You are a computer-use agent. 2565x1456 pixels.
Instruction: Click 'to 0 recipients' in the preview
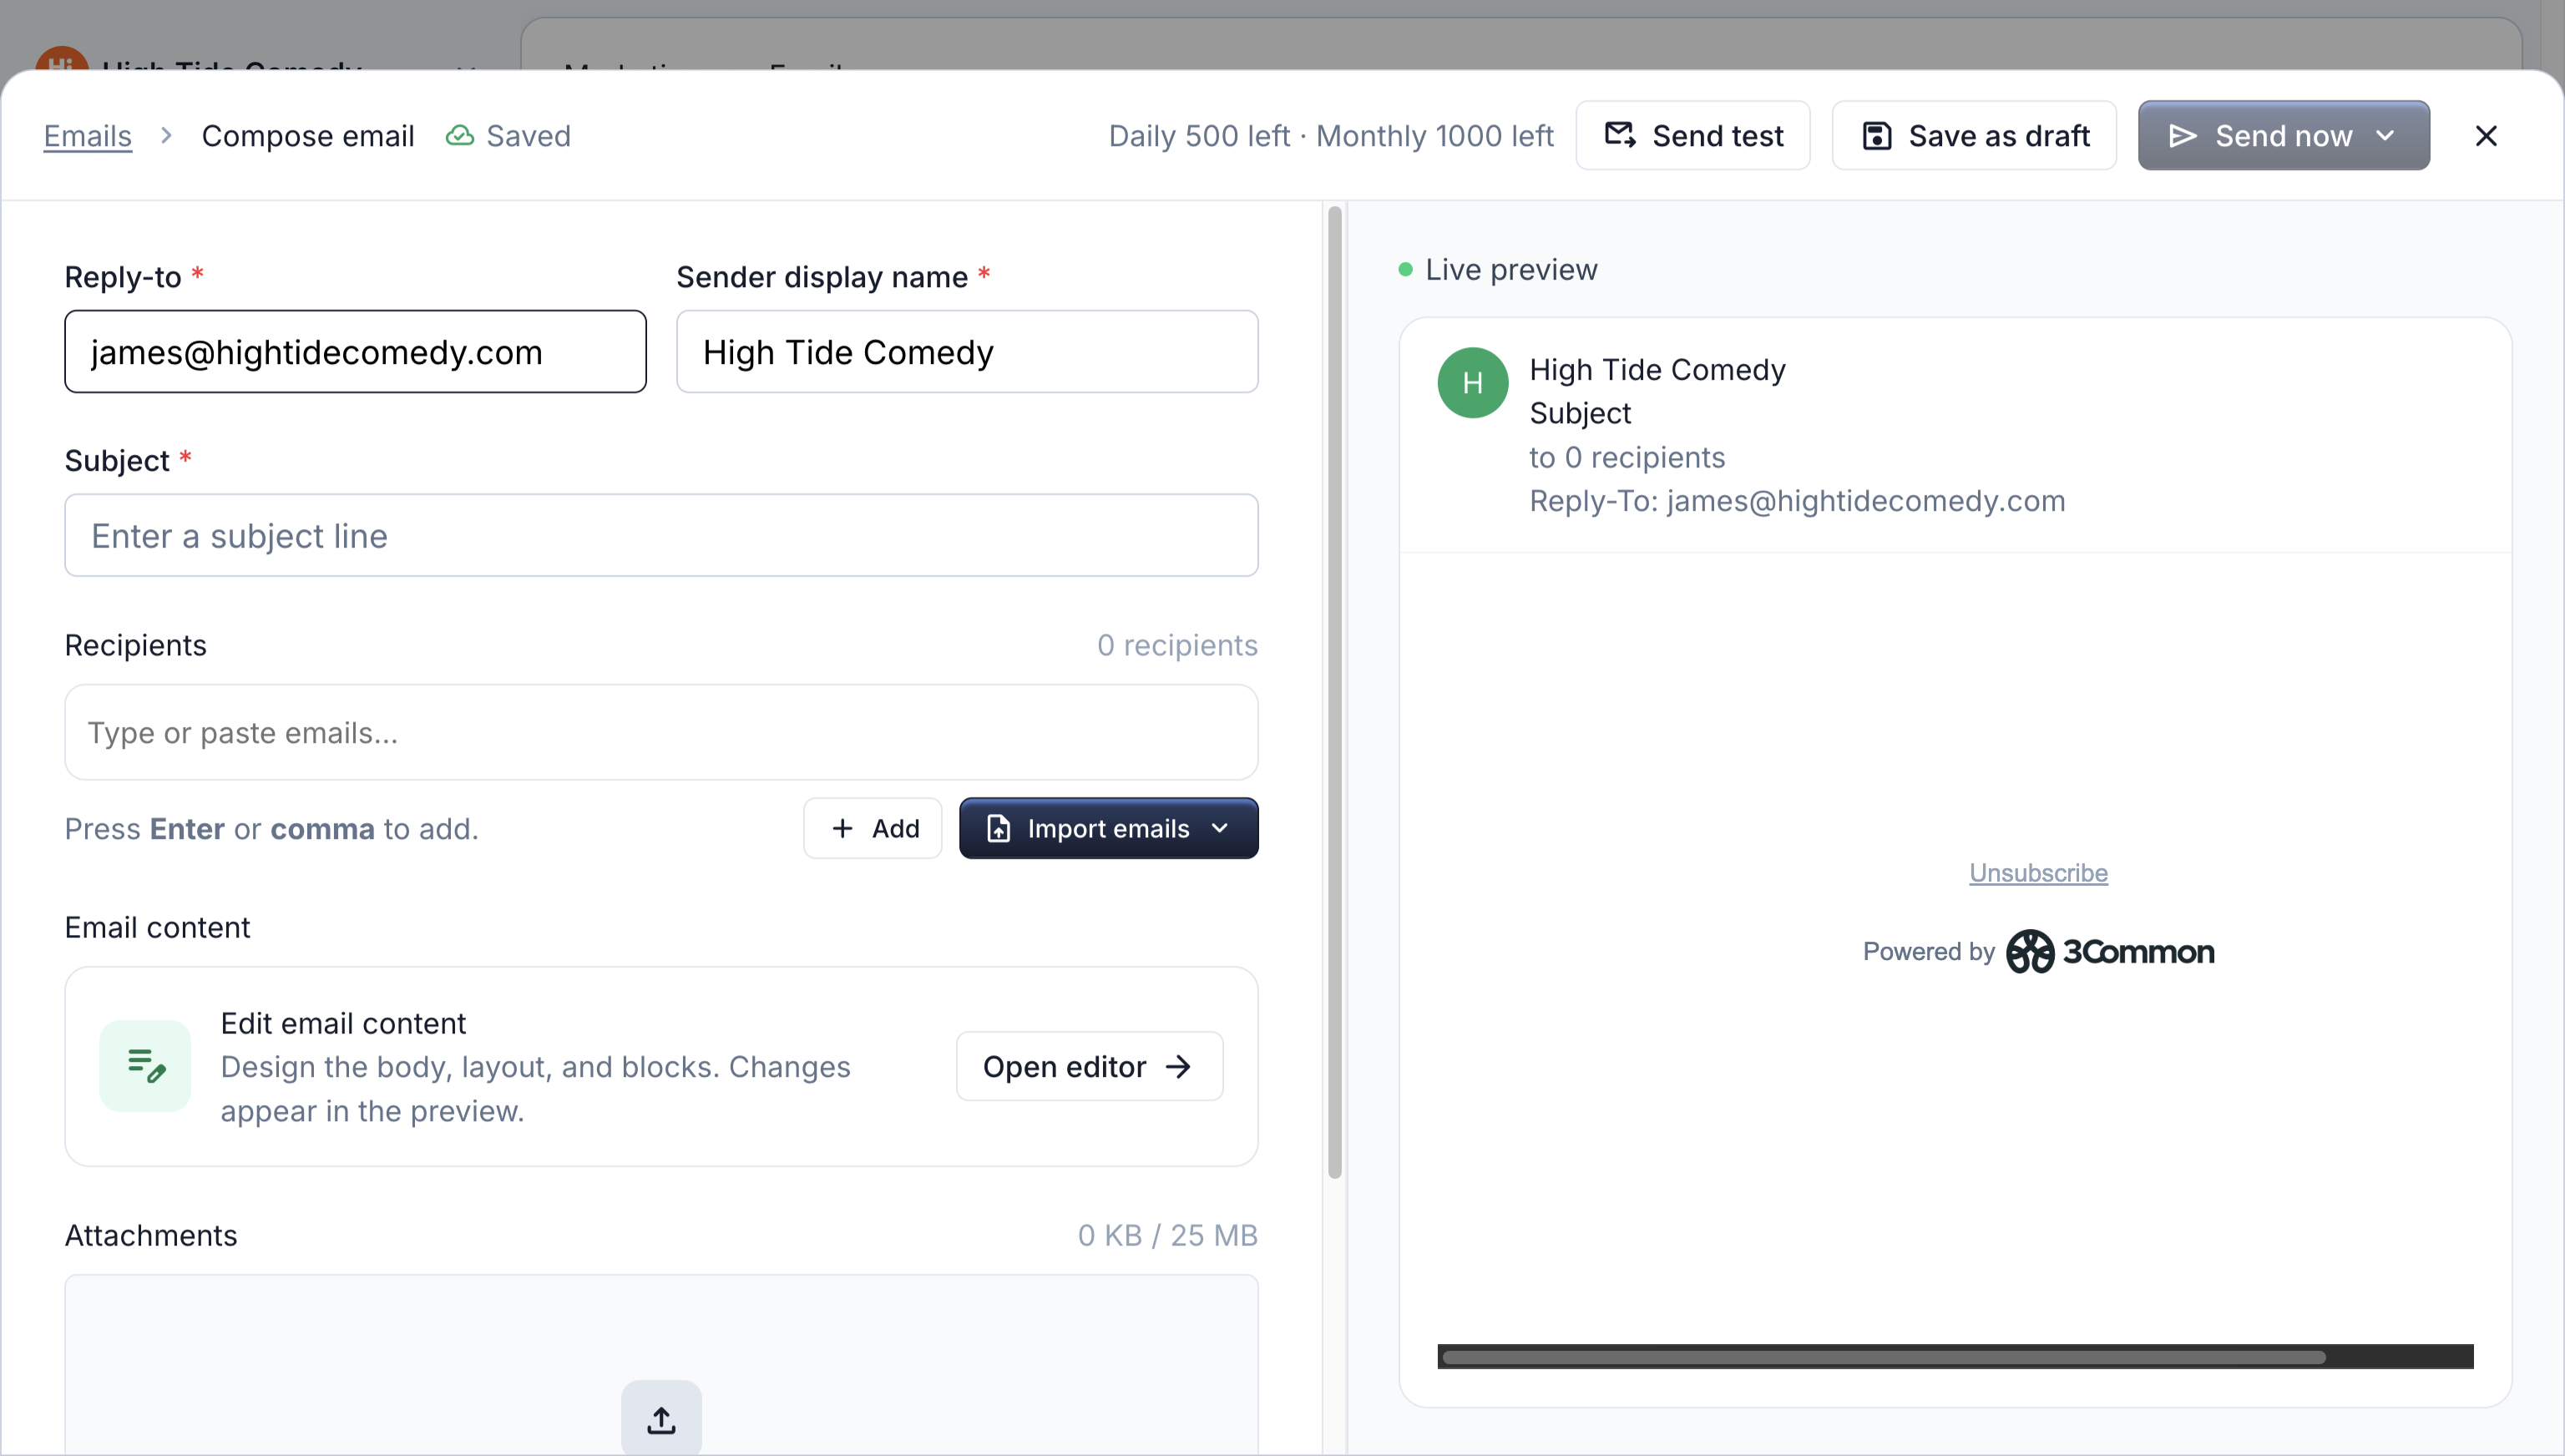1627,457
